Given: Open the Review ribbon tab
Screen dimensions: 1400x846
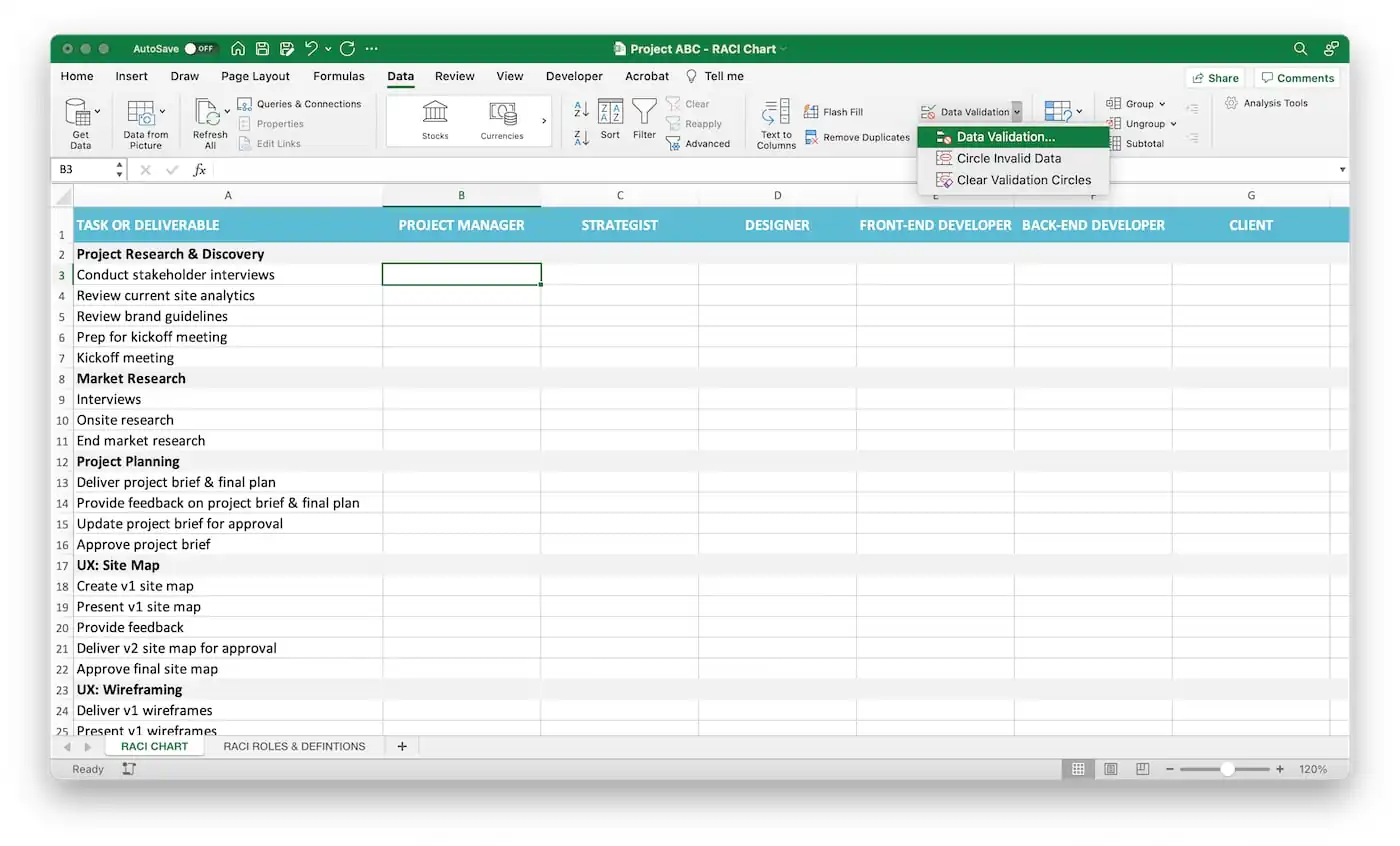Looking at the screenshot, I should 455,76.
